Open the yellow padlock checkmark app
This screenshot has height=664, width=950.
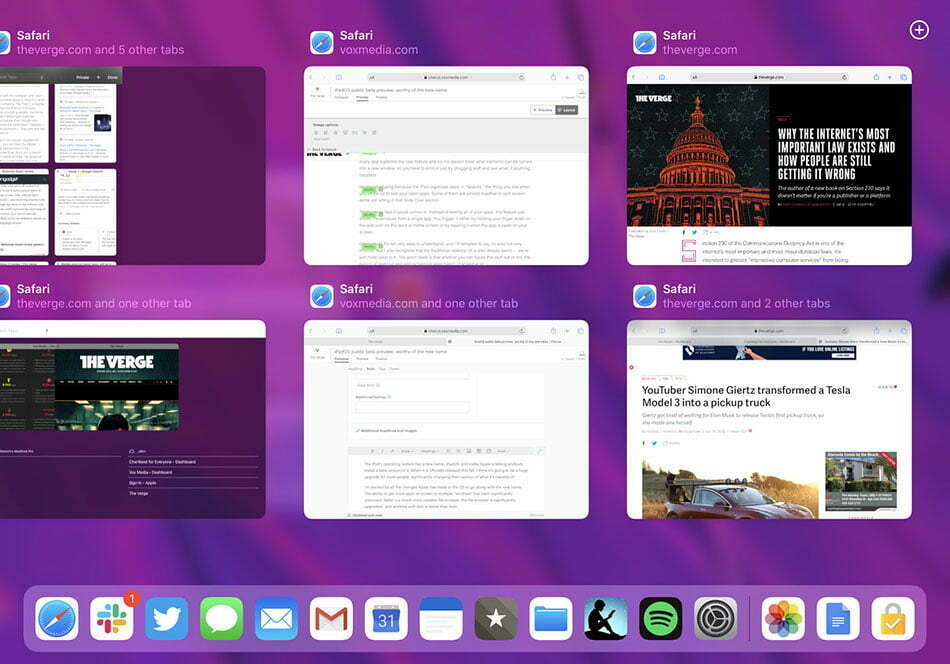point(893,619)
